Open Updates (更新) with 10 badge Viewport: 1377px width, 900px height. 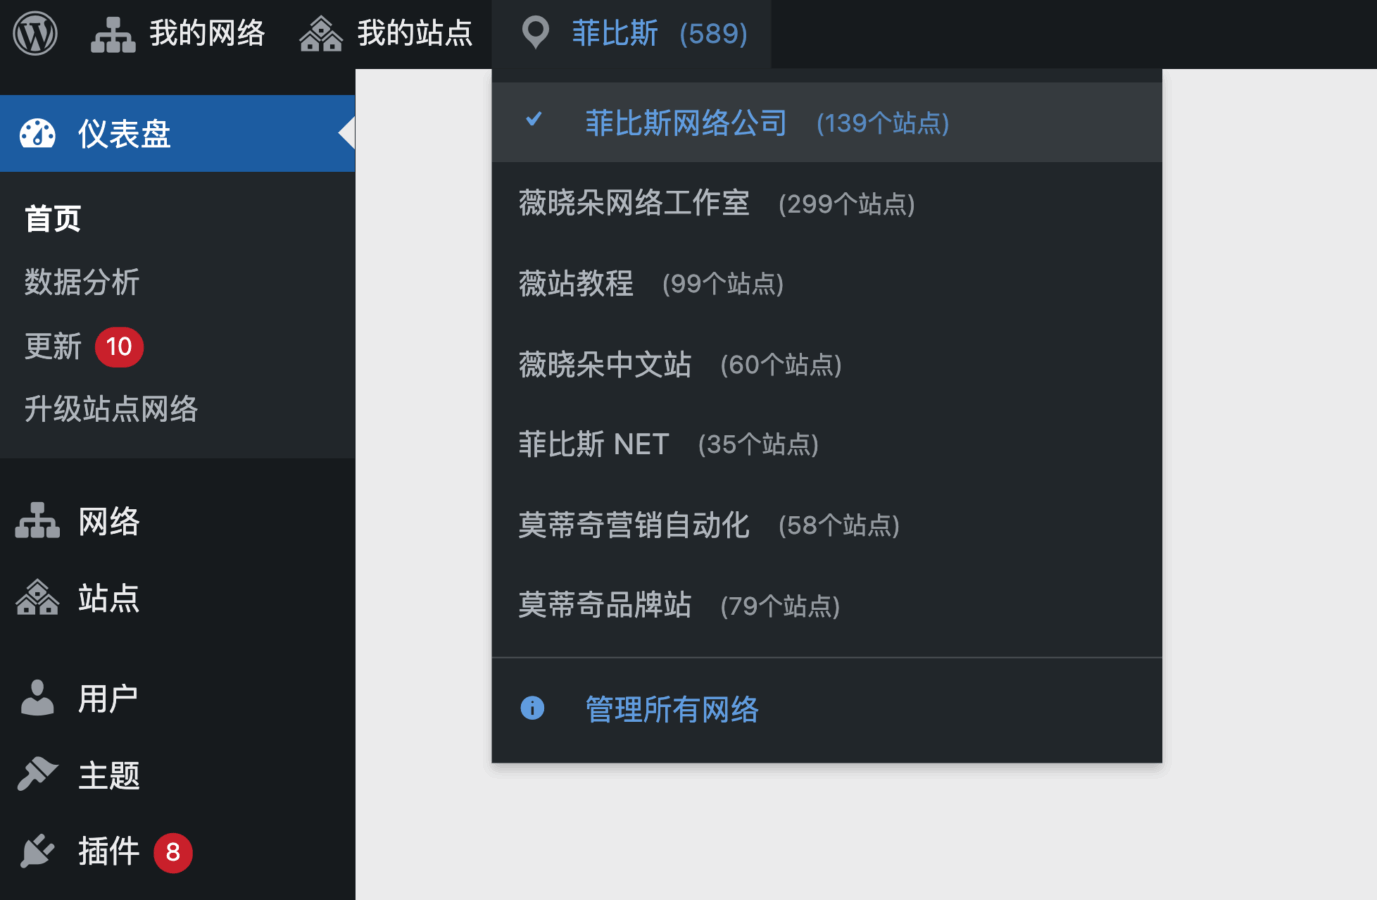pyautogui.click(x=54, y=347)
